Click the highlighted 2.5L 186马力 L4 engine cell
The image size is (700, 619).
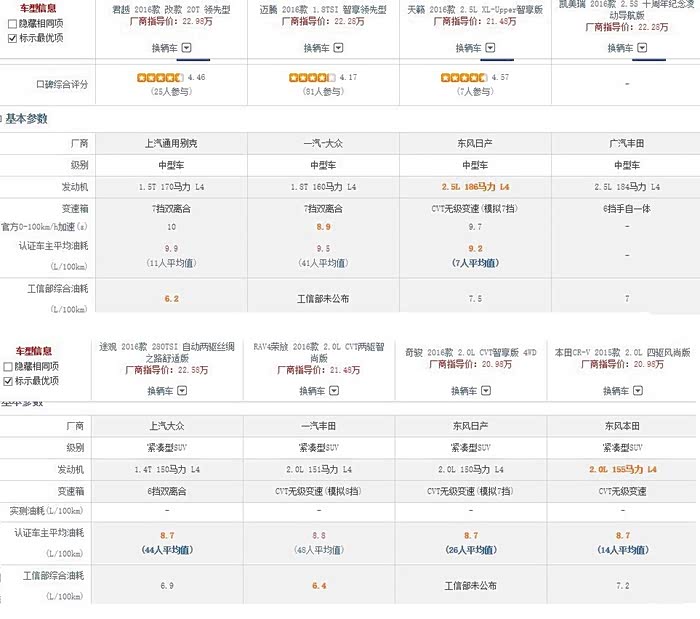point(475,187)
